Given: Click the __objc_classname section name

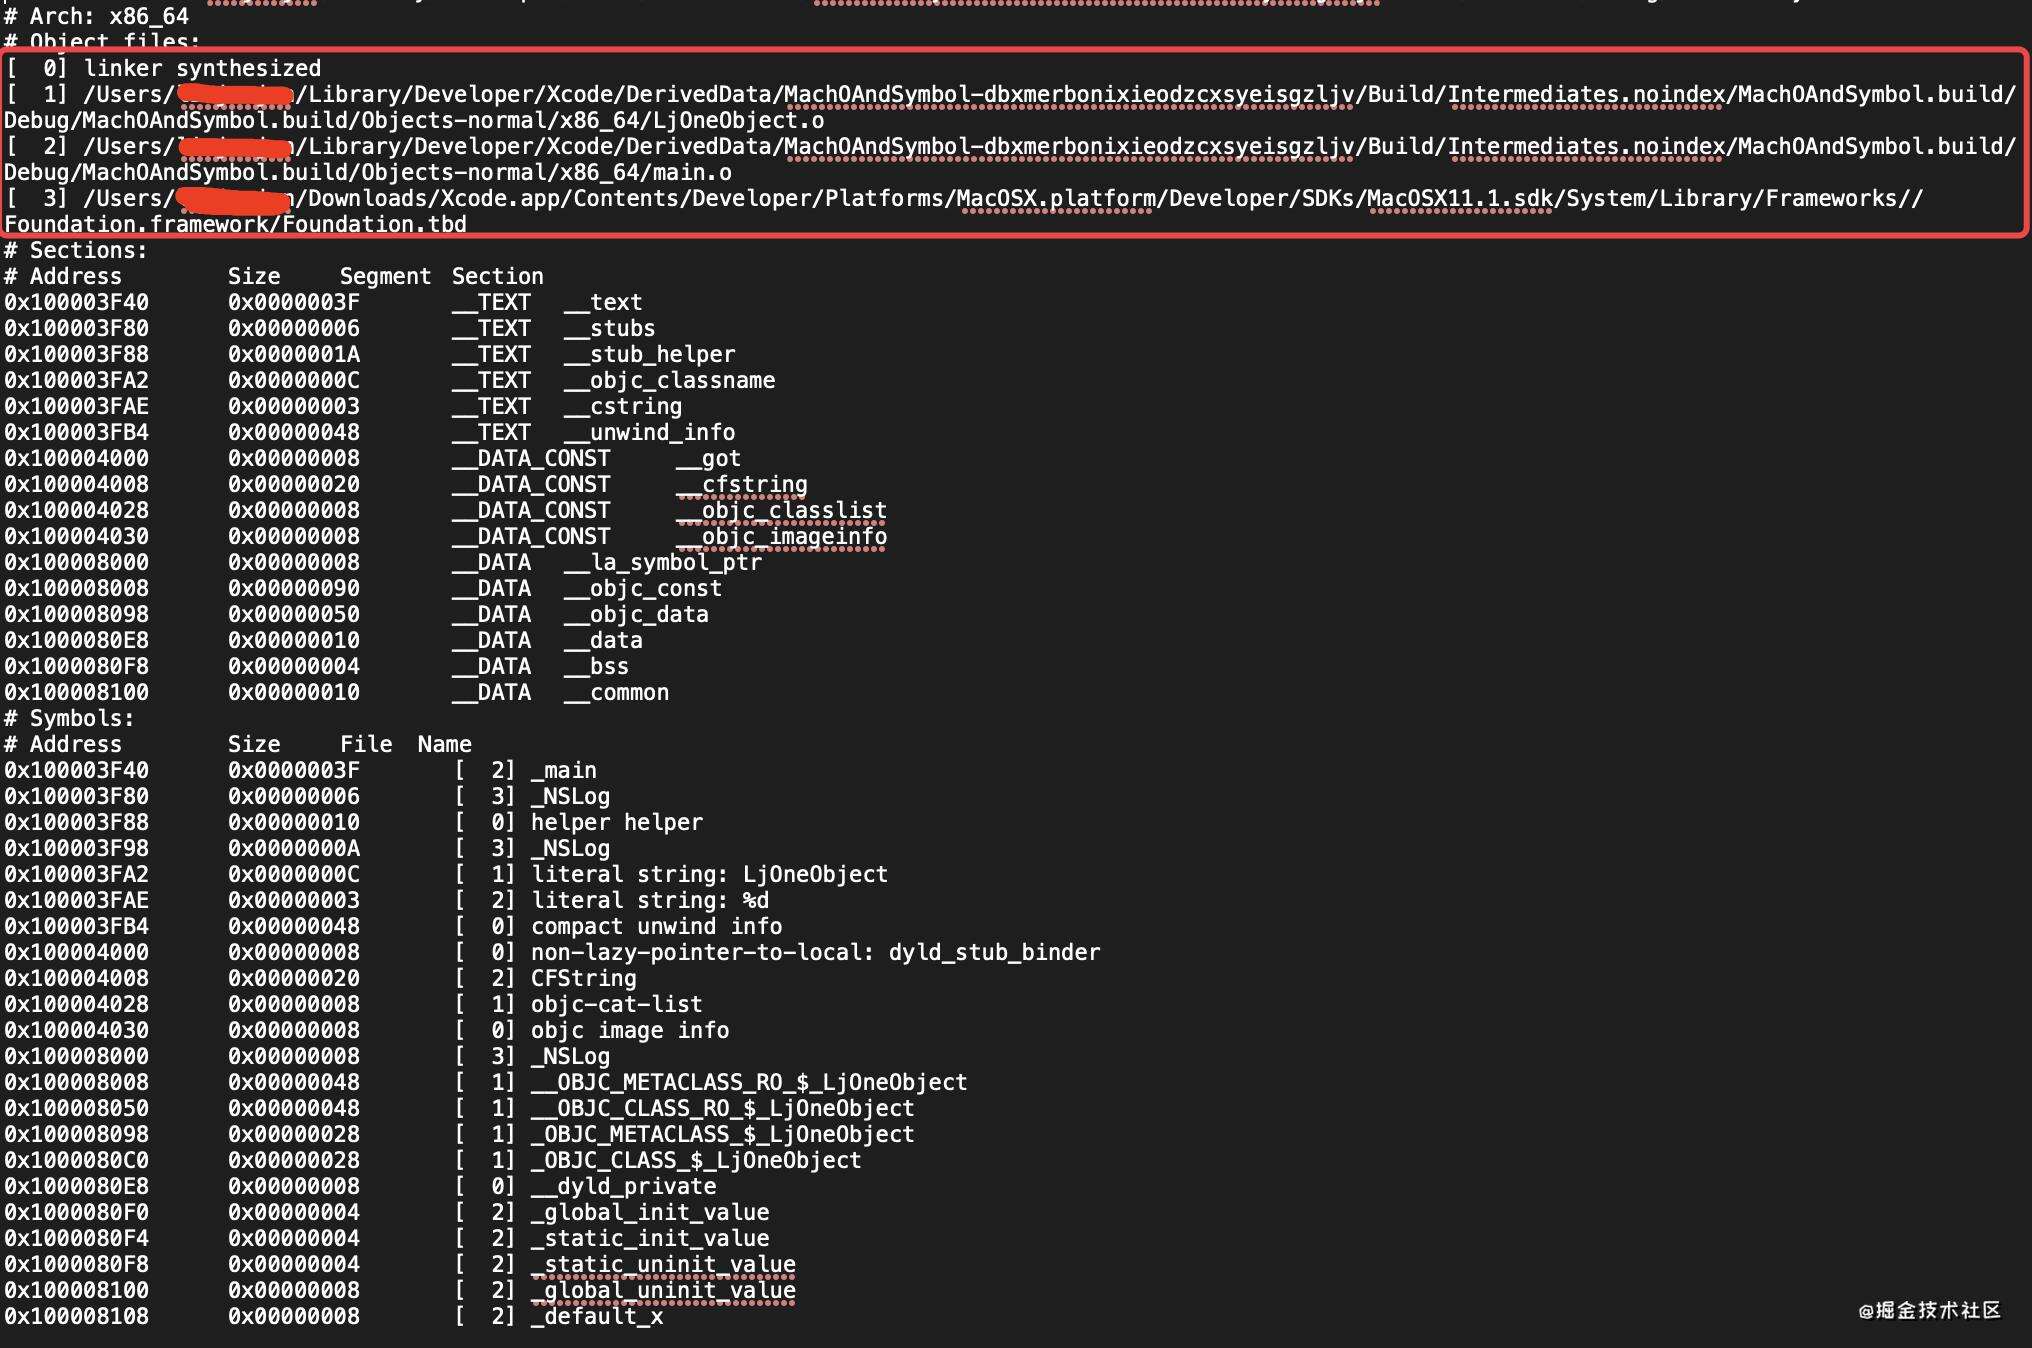Looking at the screenshot, I should pyautogui.click(x=670, y=380).
